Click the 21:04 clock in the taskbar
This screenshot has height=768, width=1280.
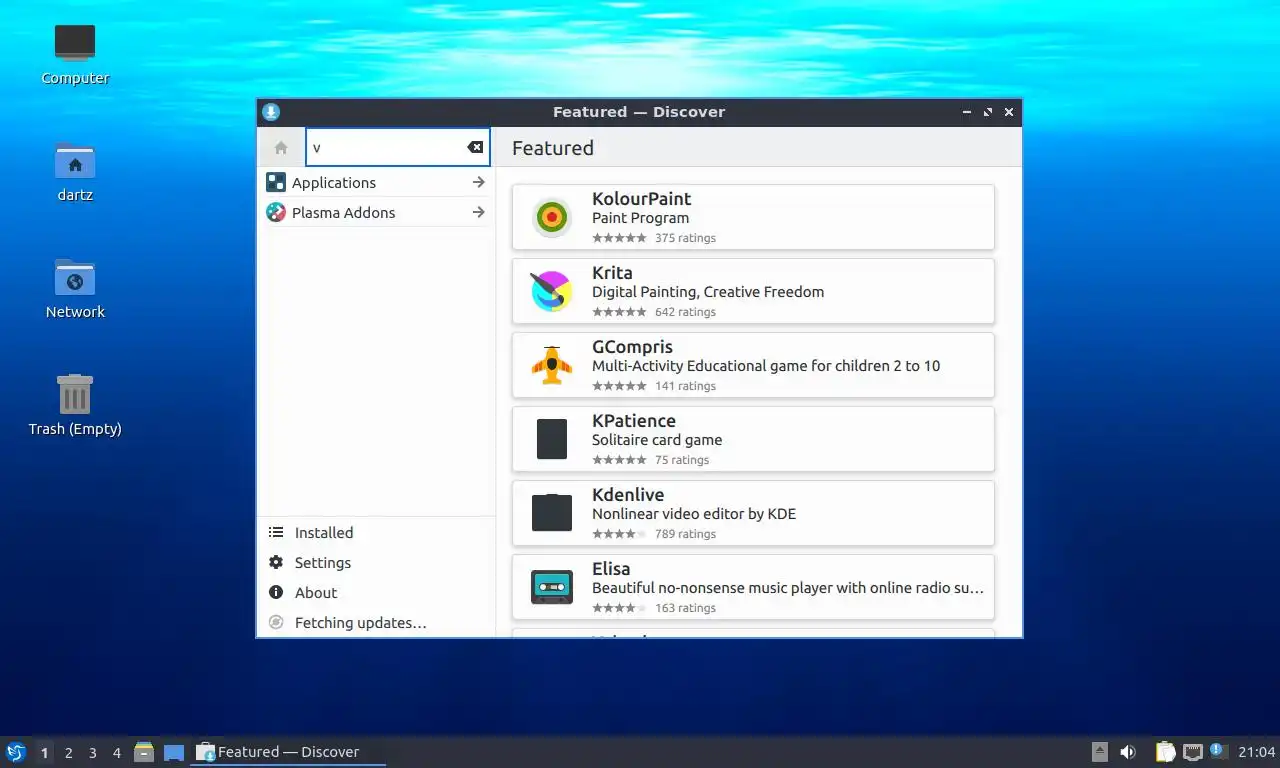click(1256, 752)
